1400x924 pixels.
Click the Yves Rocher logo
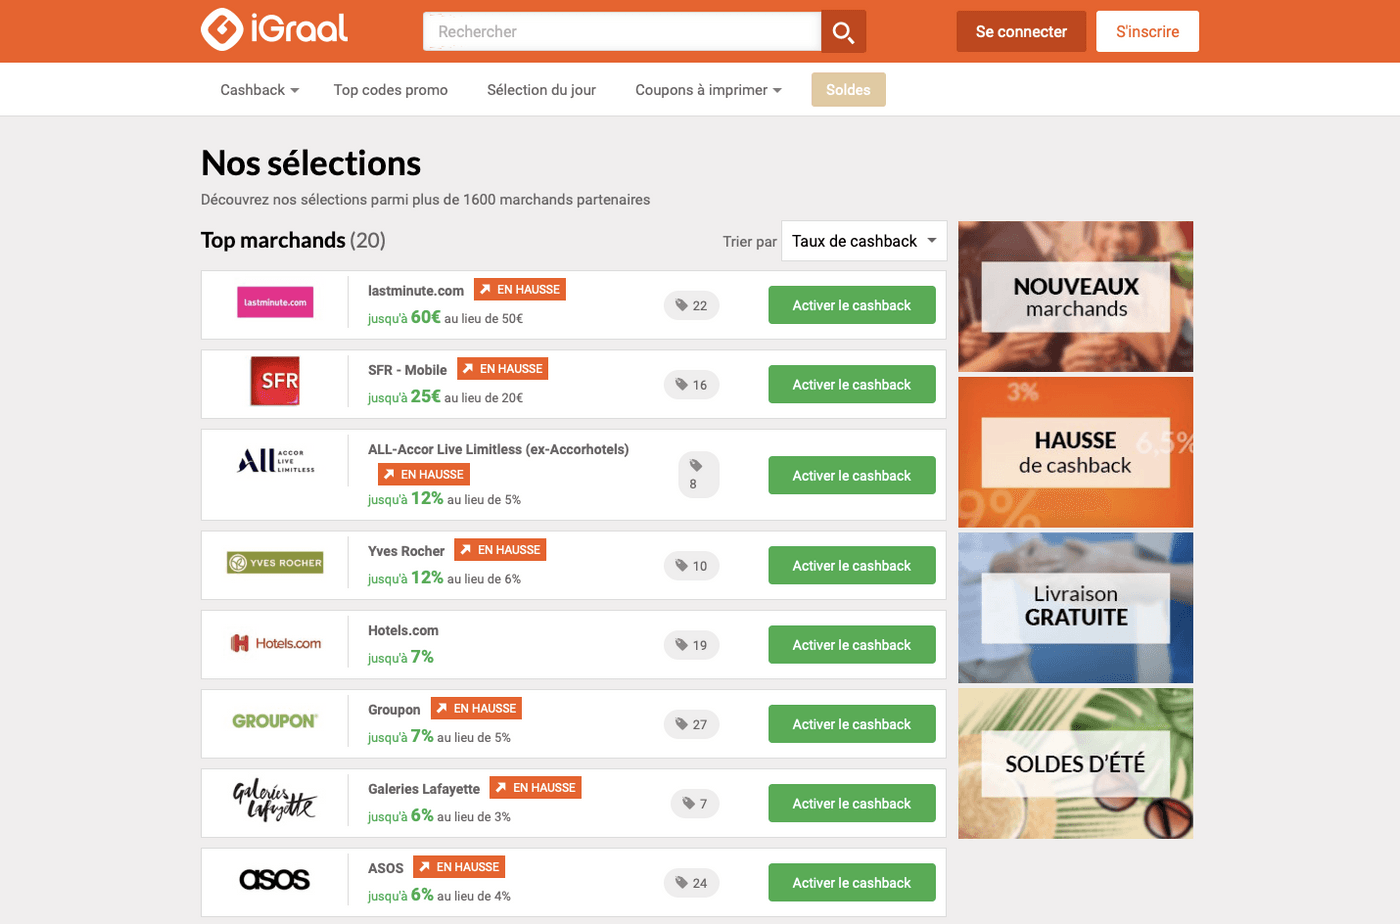pos(275,563)
